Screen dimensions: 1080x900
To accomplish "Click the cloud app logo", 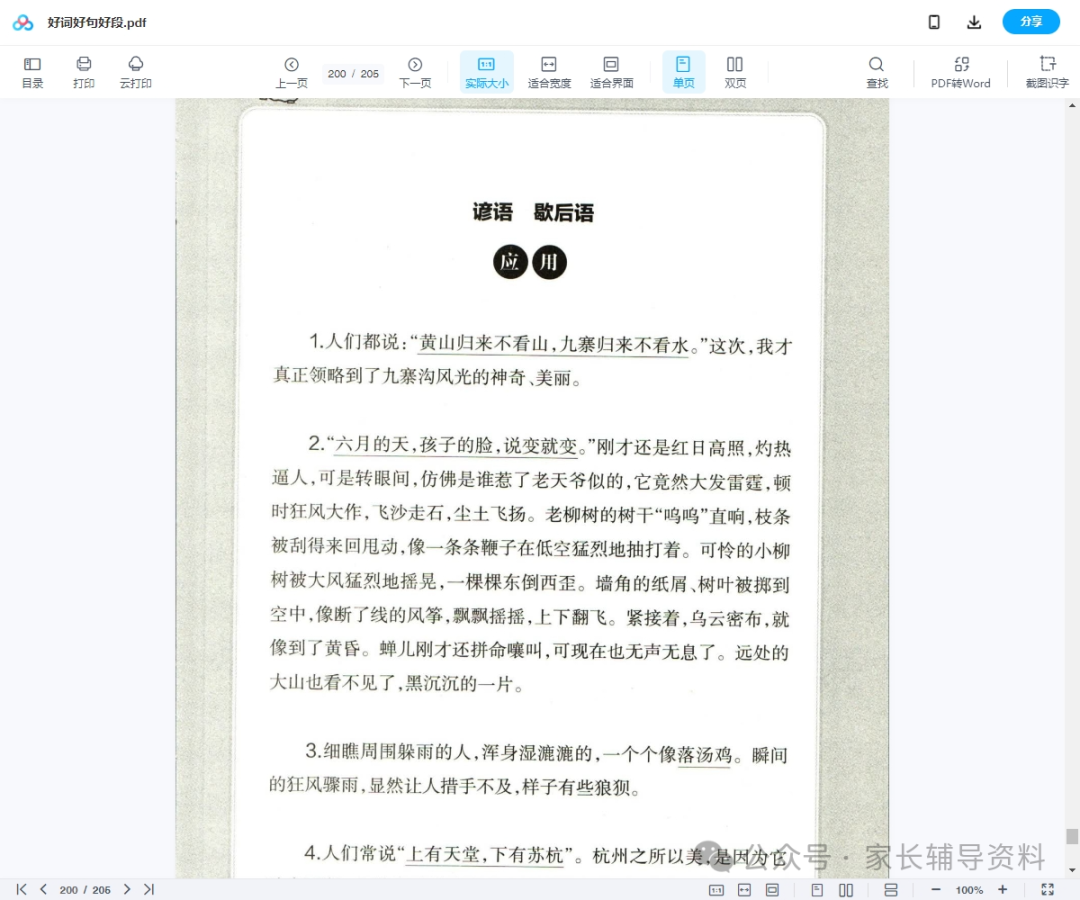I will click(x=23, y=23).
